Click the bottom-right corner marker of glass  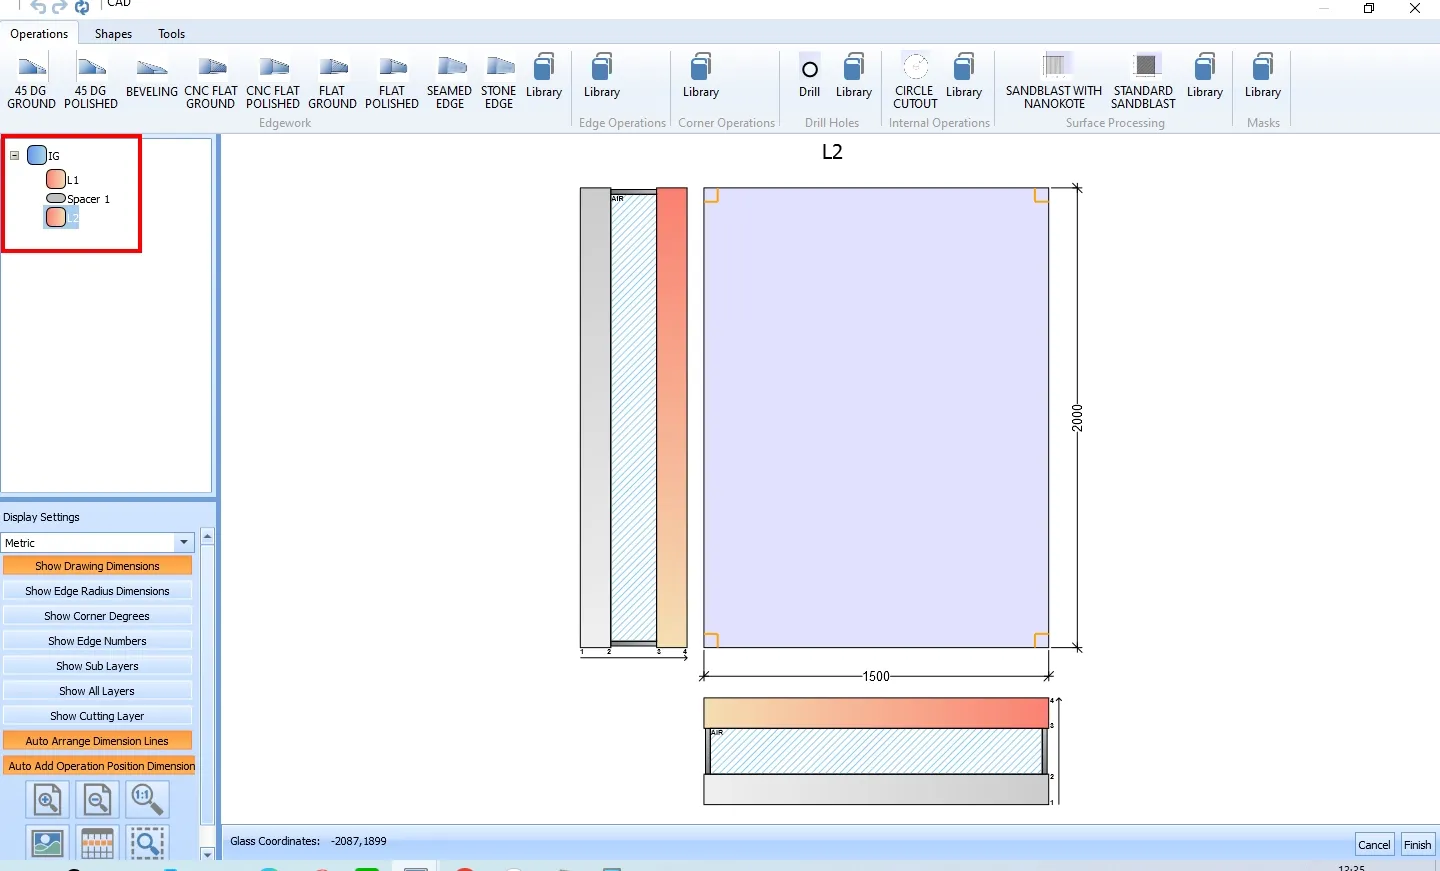click(1041, 640)
